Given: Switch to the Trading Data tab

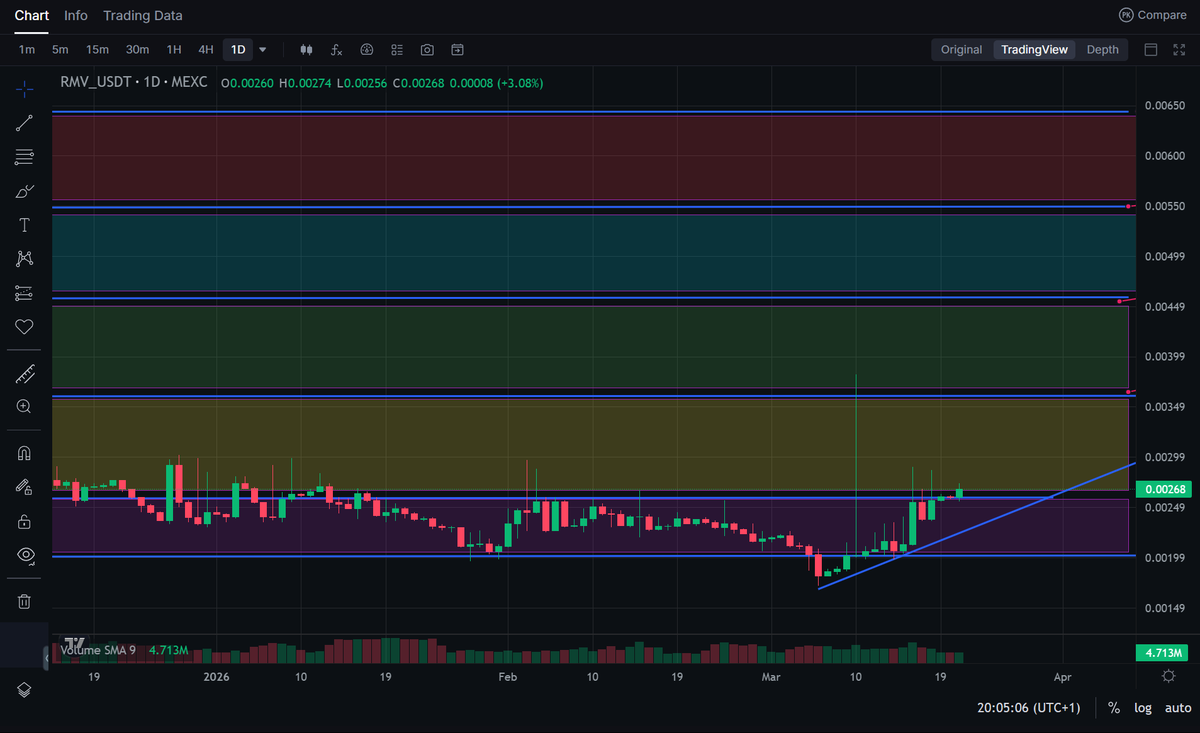Looking at the screenshot, I should pyautogui.click(x=142, y=15).
